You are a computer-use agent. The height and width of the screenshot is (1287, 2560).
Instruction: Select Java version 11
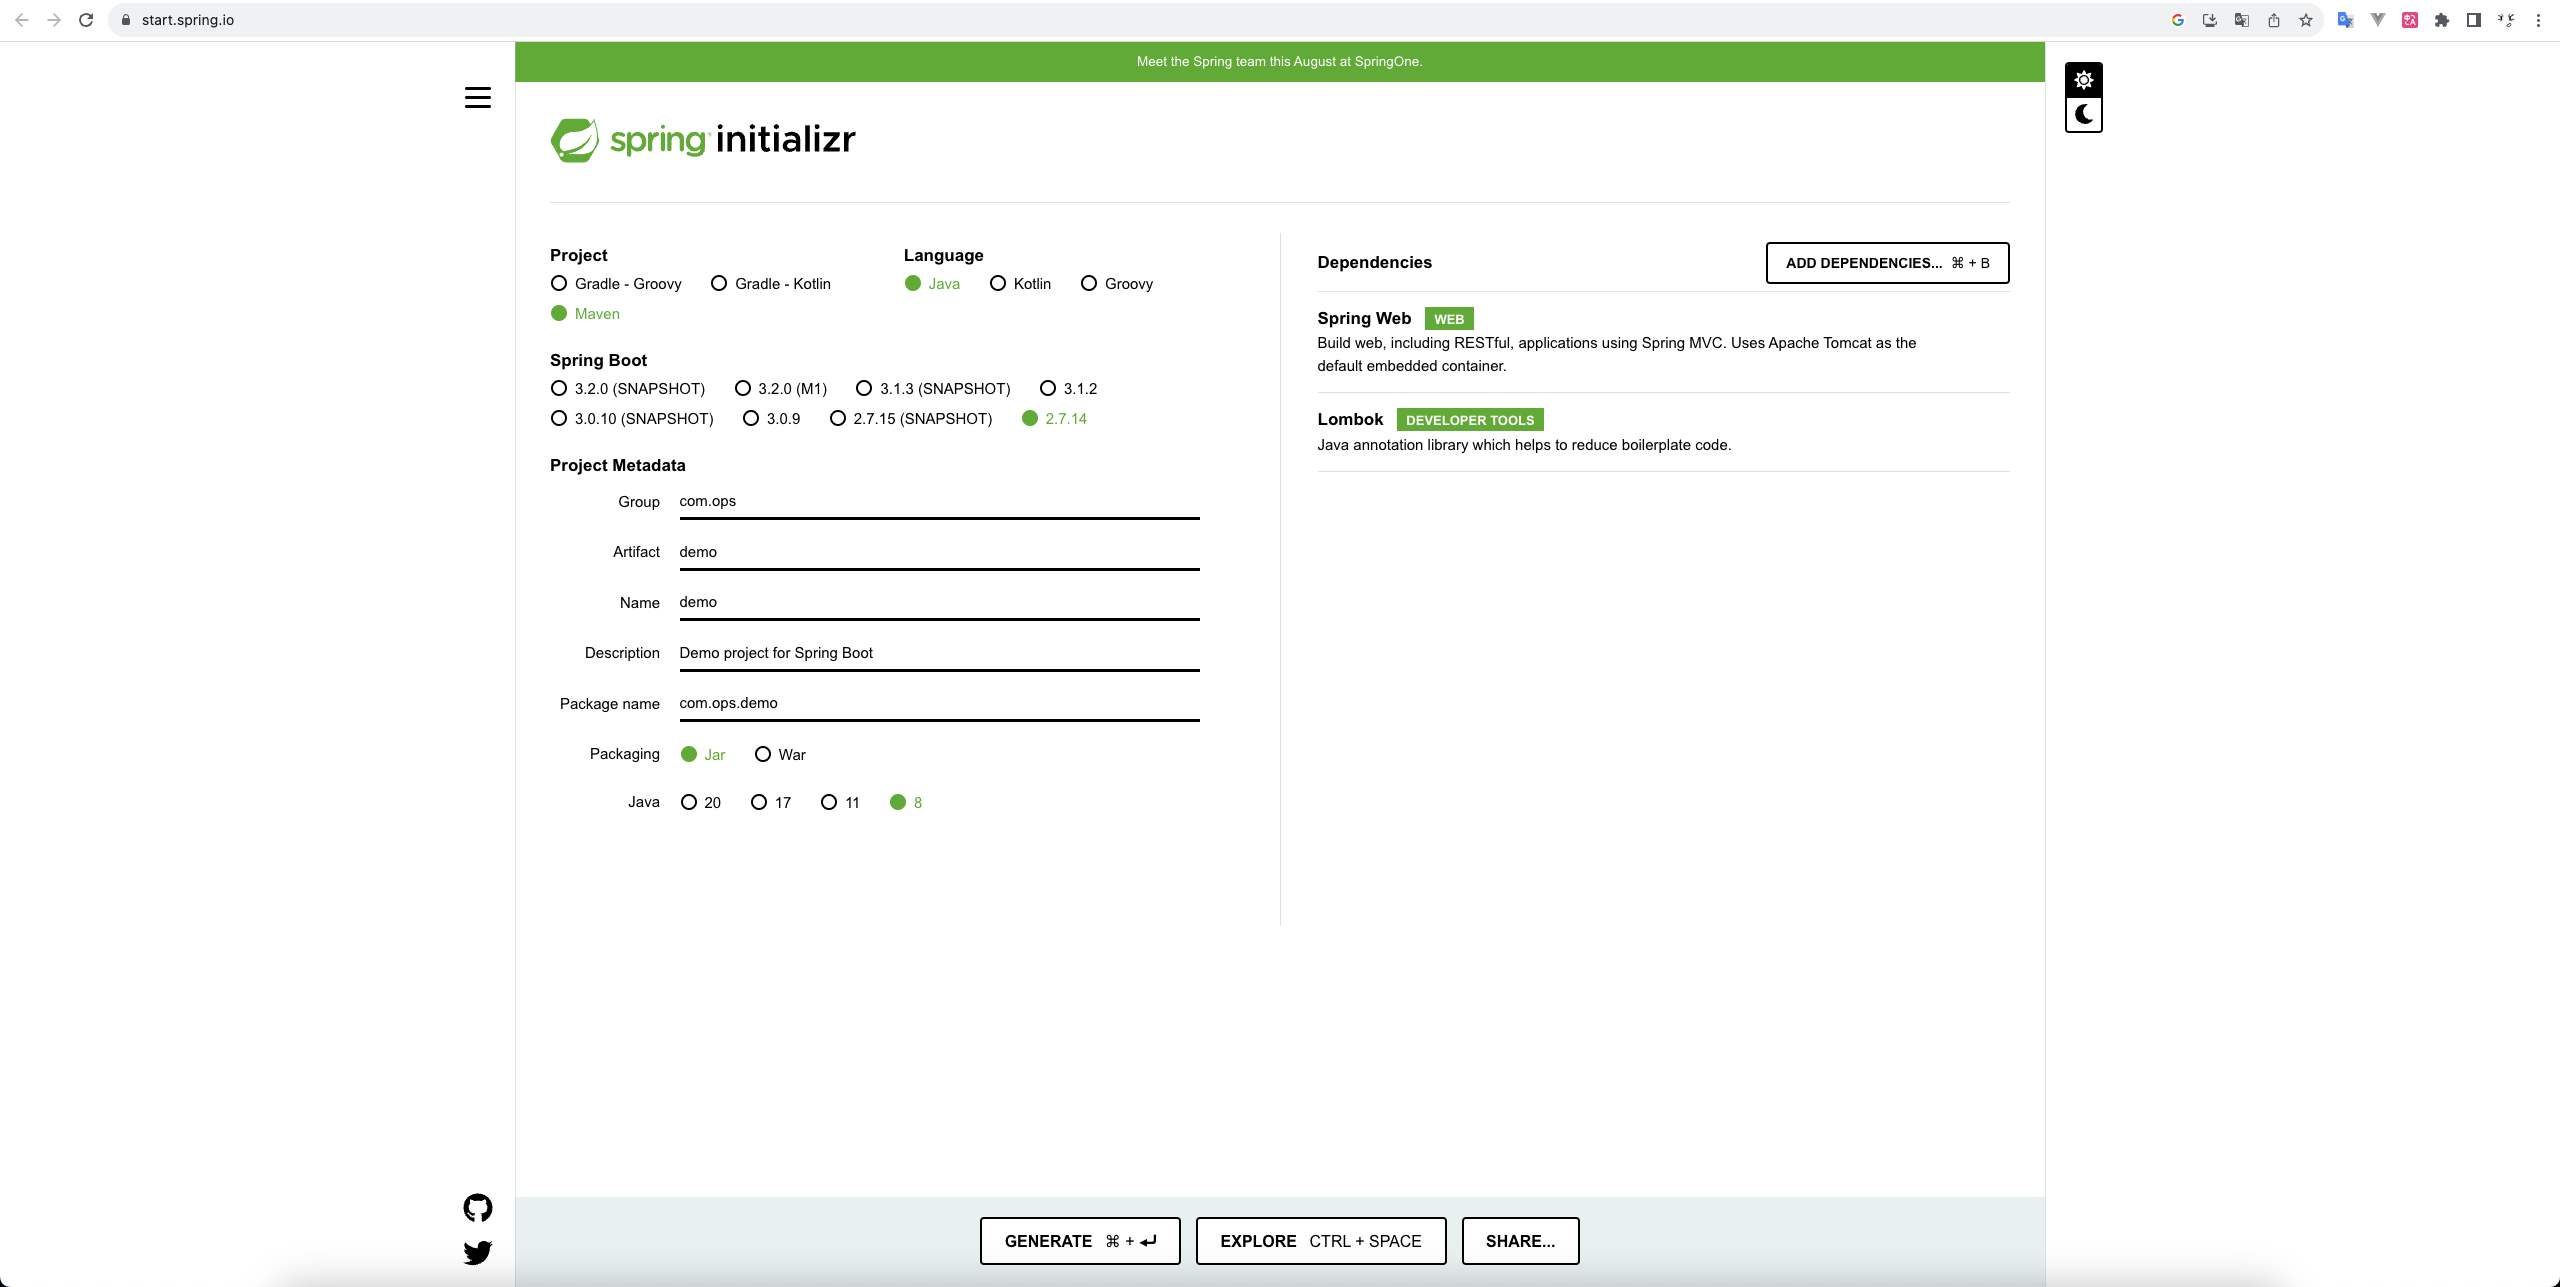840,803
